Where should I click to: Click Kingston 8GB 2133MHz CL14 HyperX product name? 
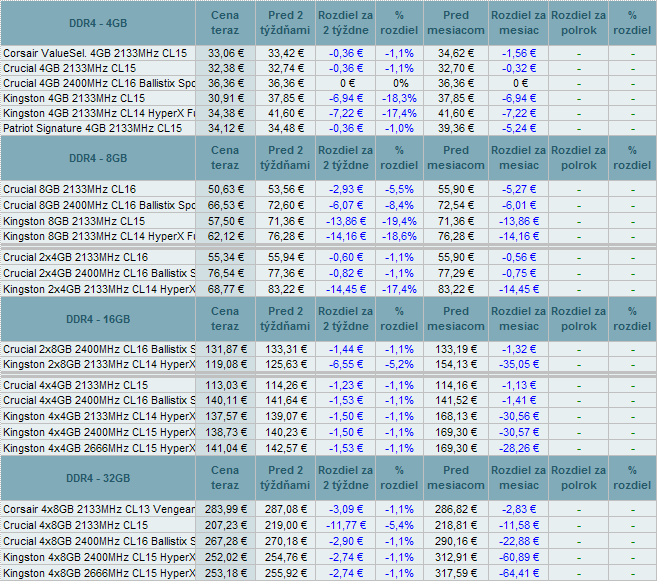click(x=99, y=236)
